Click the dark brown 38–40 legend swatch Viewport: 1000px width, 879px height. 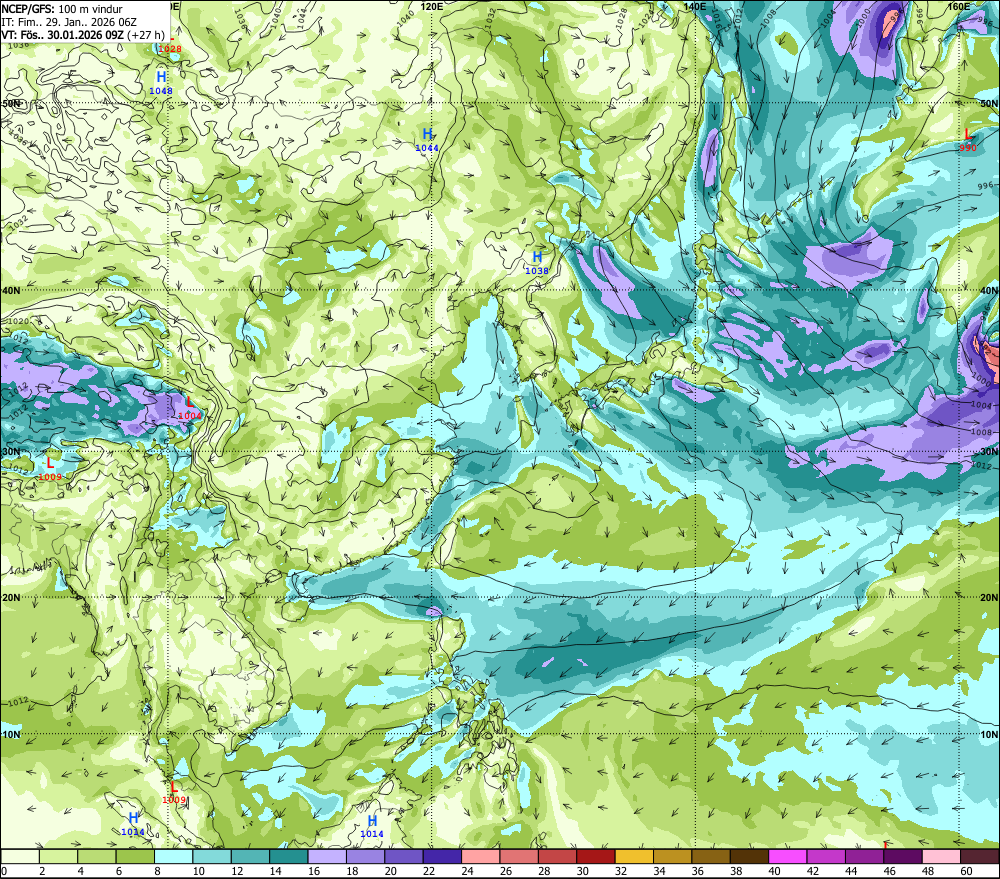pos(749,856)
